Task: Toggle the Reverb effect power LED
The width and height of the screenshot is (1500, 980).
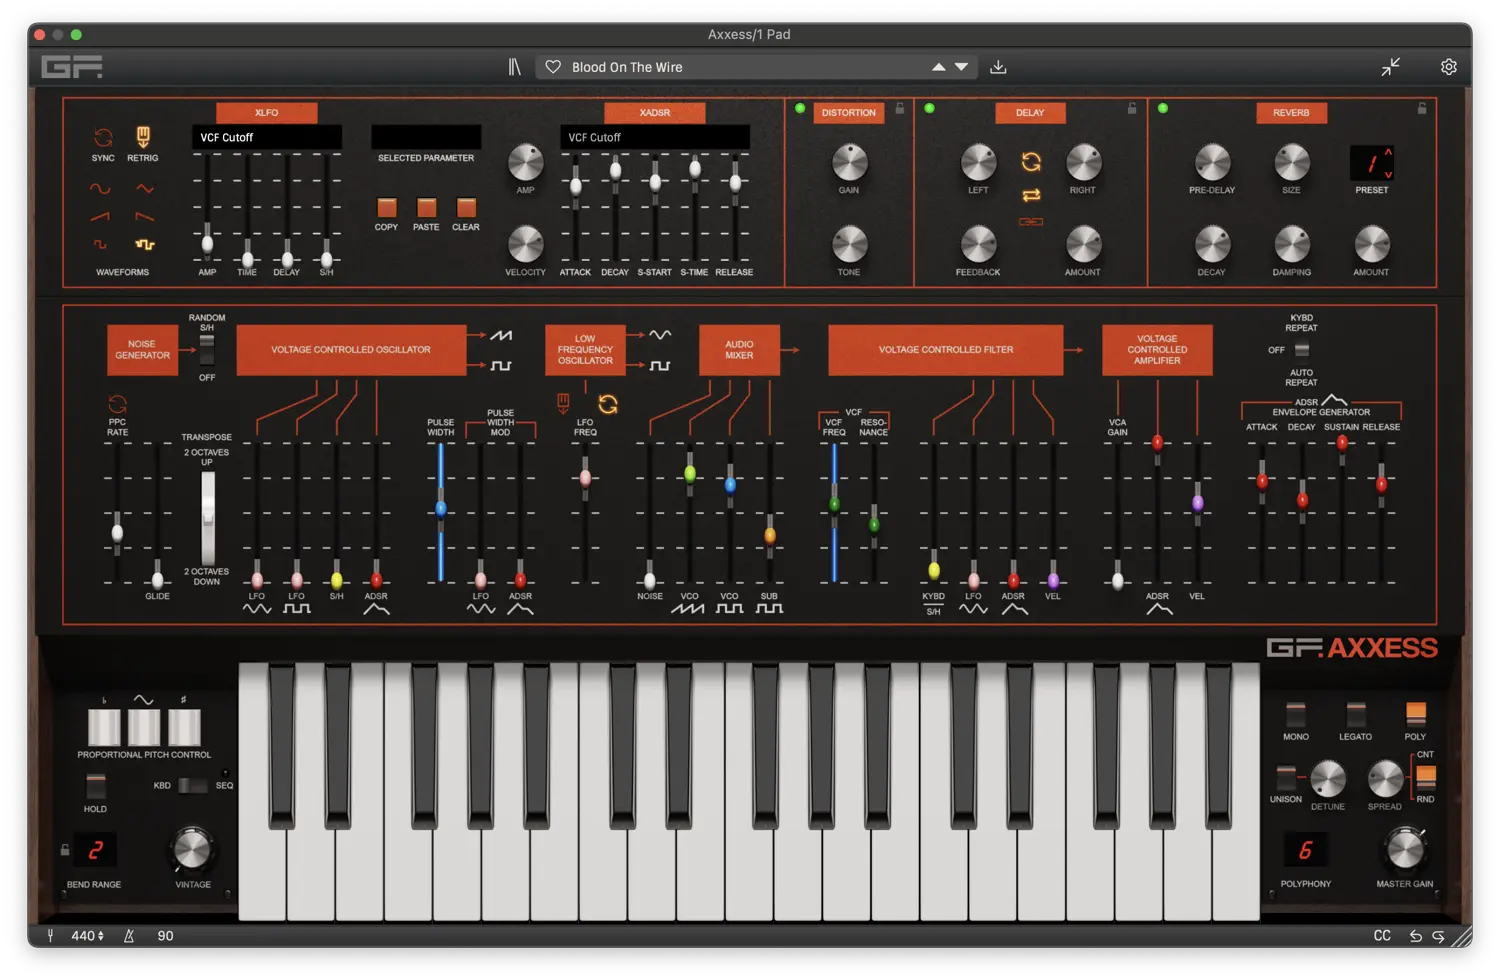Action: 1163,109
